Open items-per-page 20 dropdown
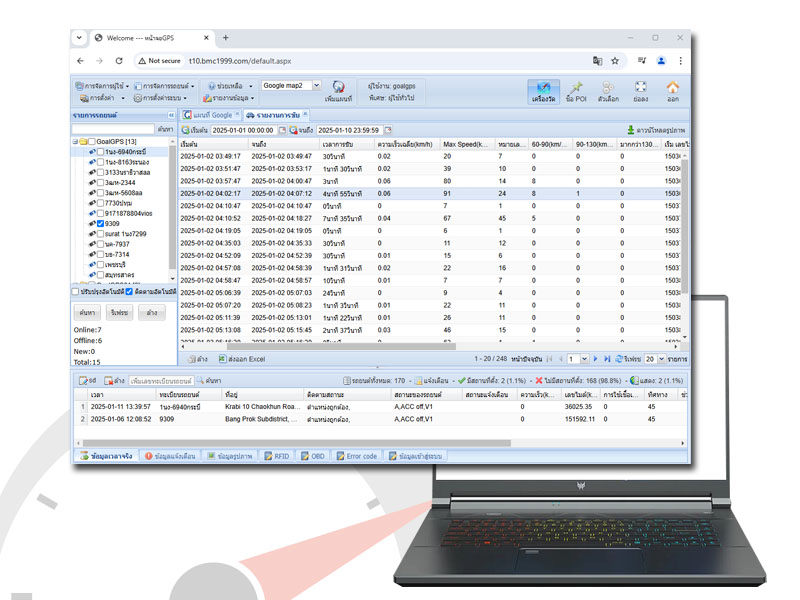This screenshot has height=600, width=800. pyautogui.click(x=661, y=359)
